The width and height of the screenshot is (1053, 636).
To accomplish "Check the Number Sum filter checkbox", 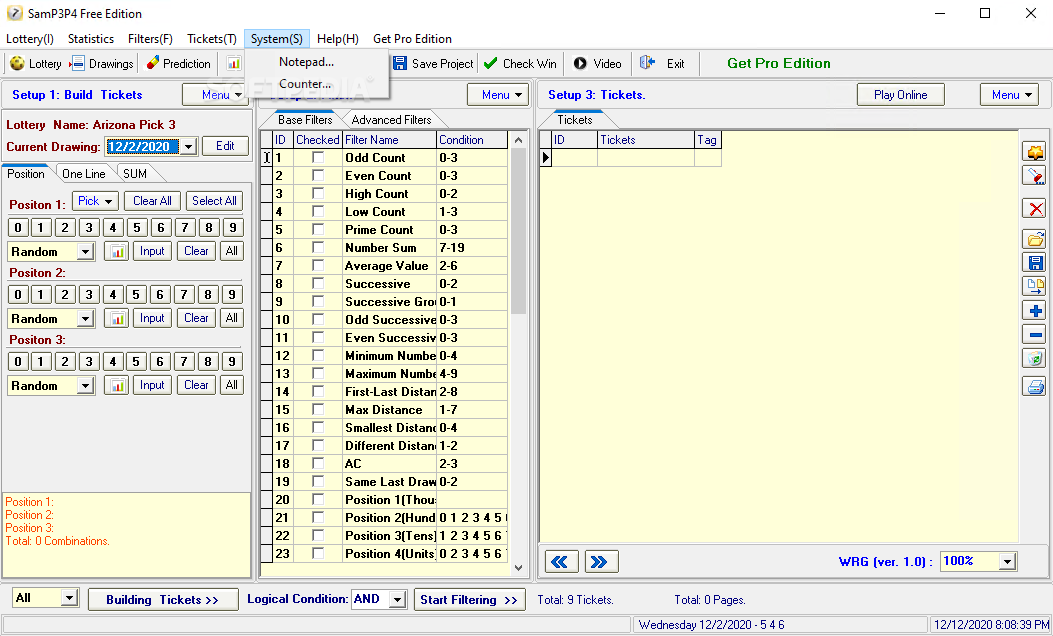I will pos(318,248).
